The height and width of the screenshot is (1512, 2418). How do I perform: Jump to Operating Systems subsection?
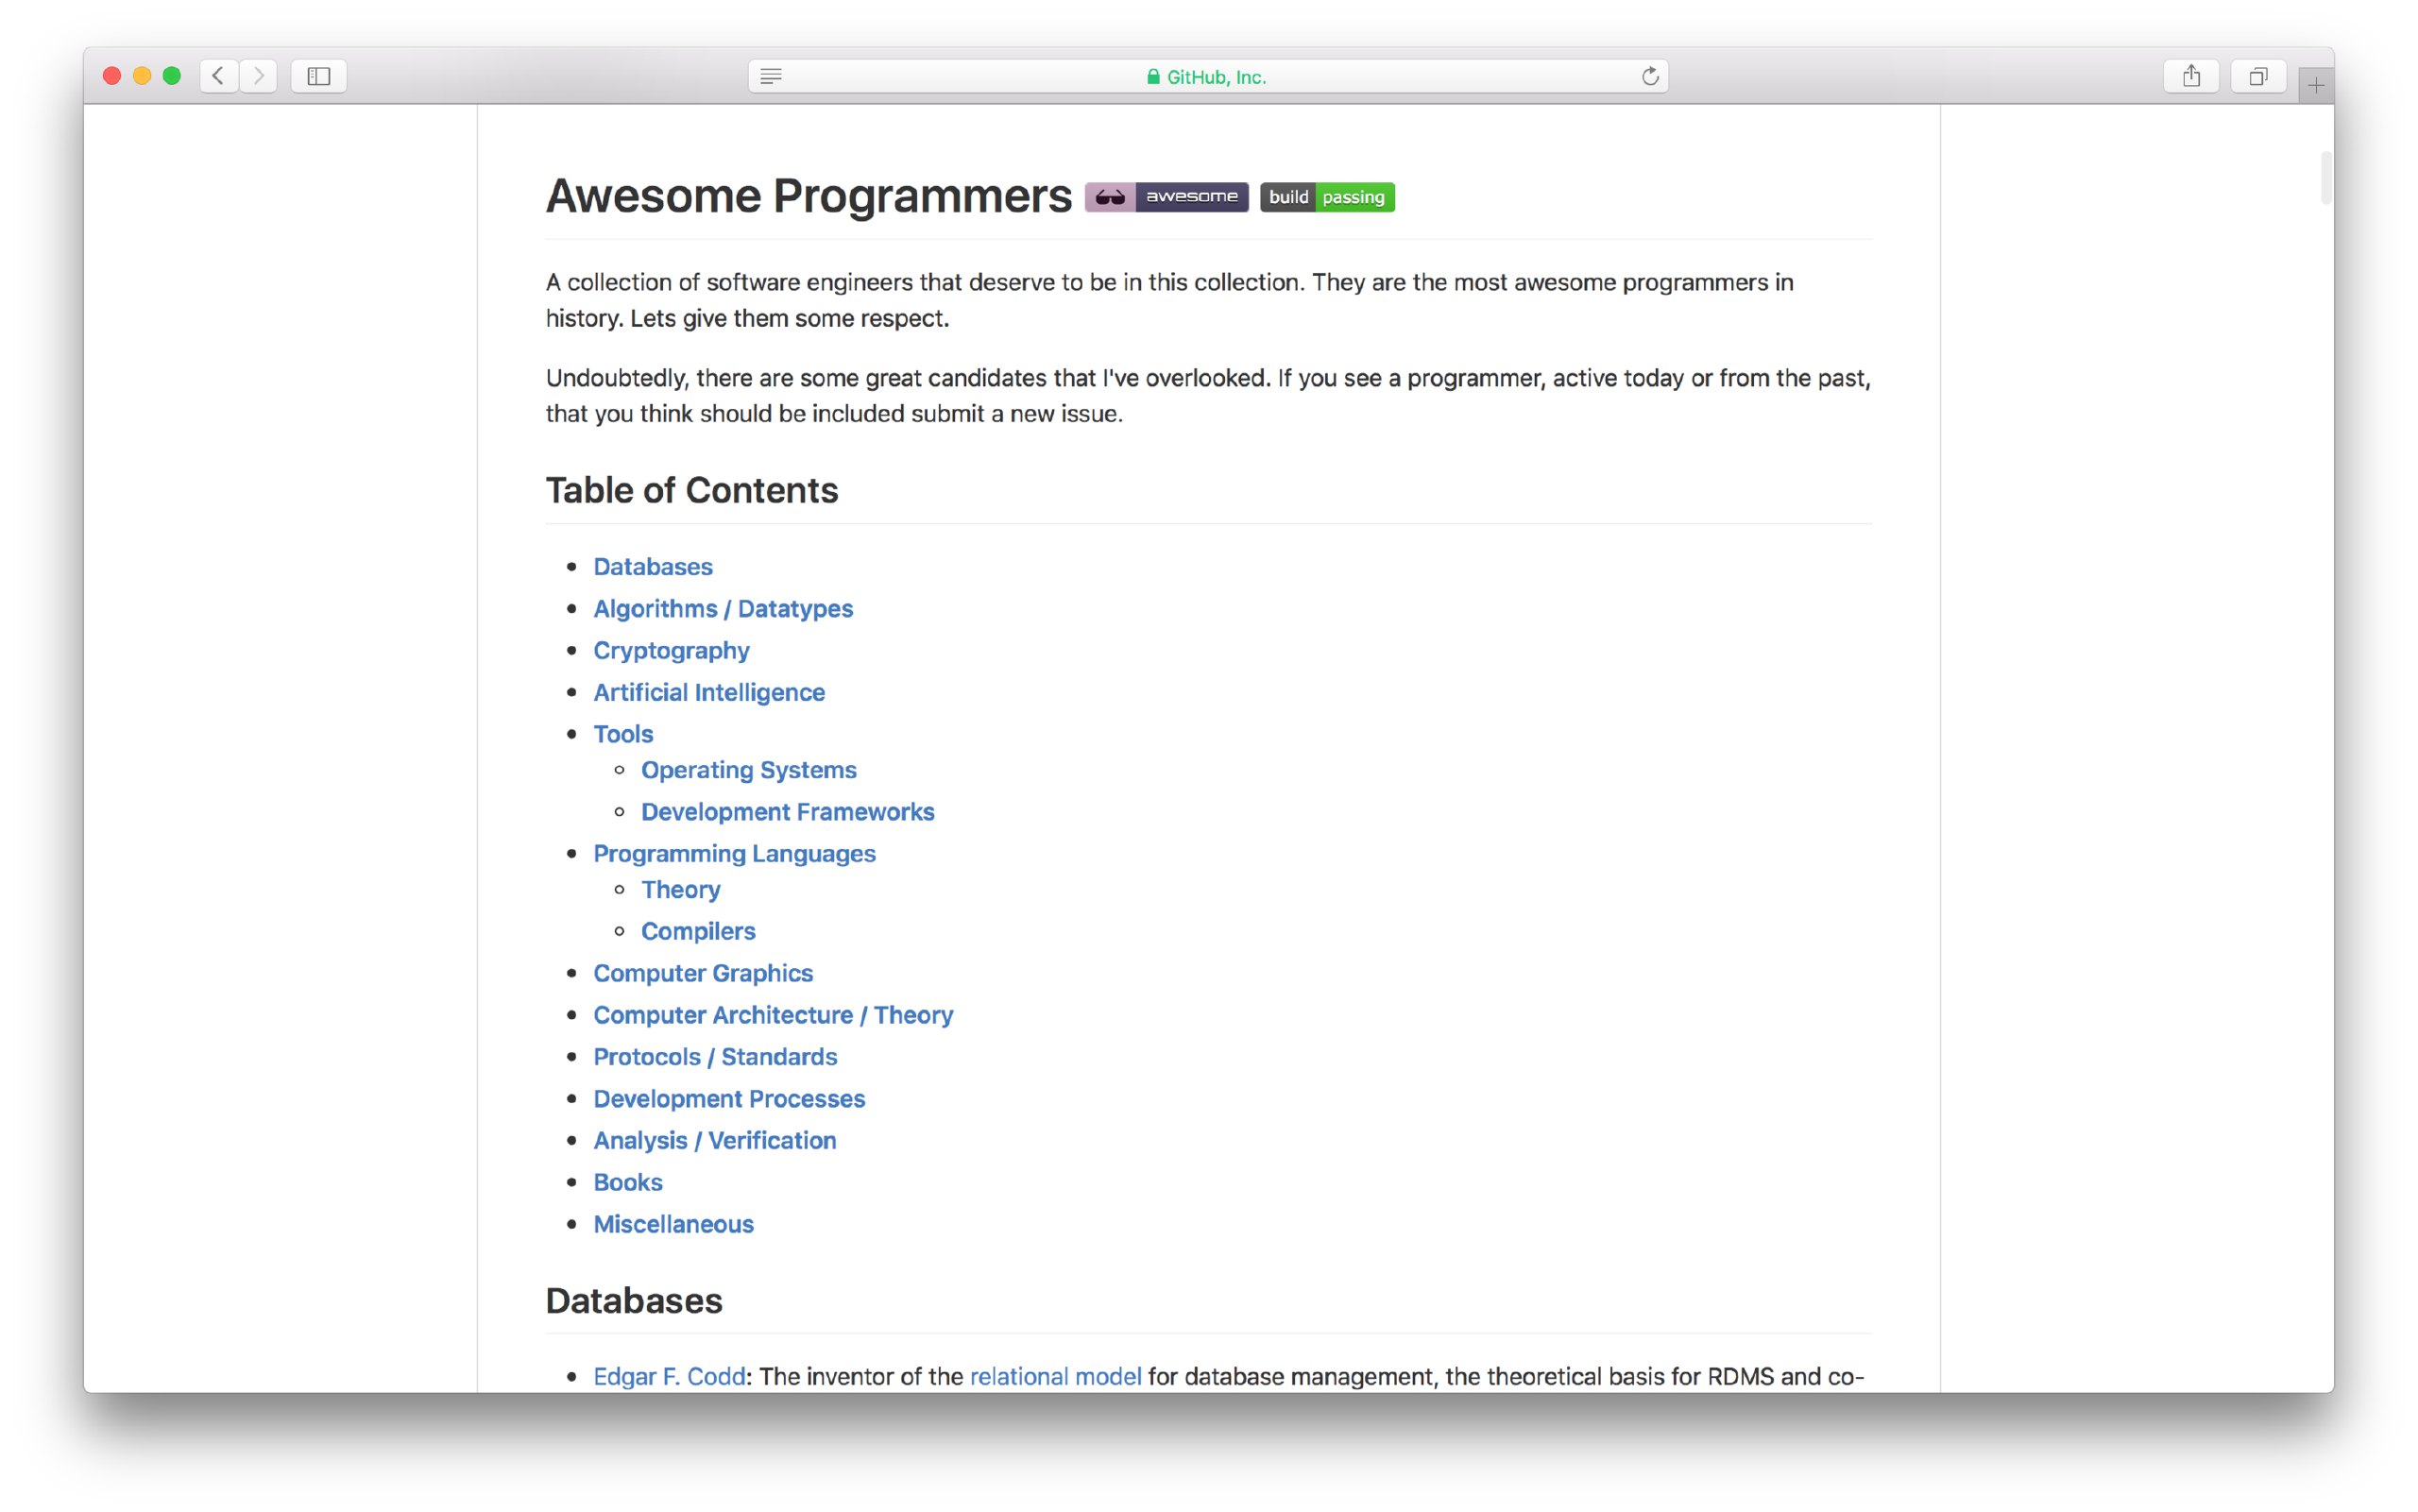pos(749,770)
